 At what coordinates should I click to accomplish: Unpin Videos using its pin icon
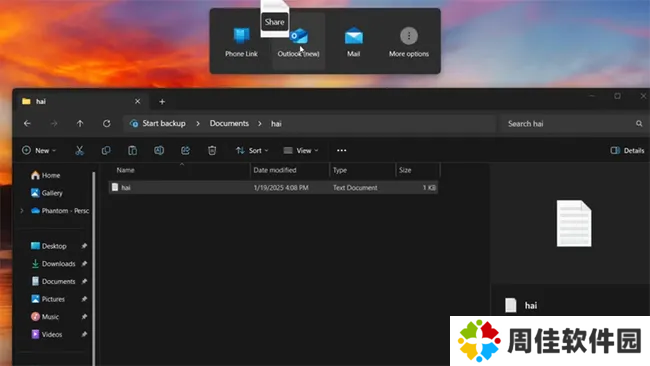pyautogui.click(x=84, y=334)
